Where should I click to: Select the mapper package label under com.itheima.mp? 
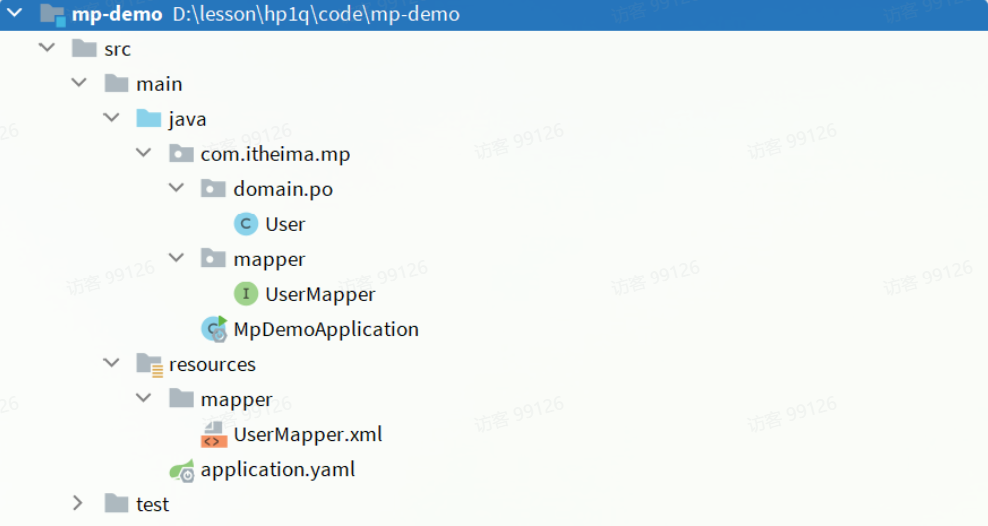point(270,260)
